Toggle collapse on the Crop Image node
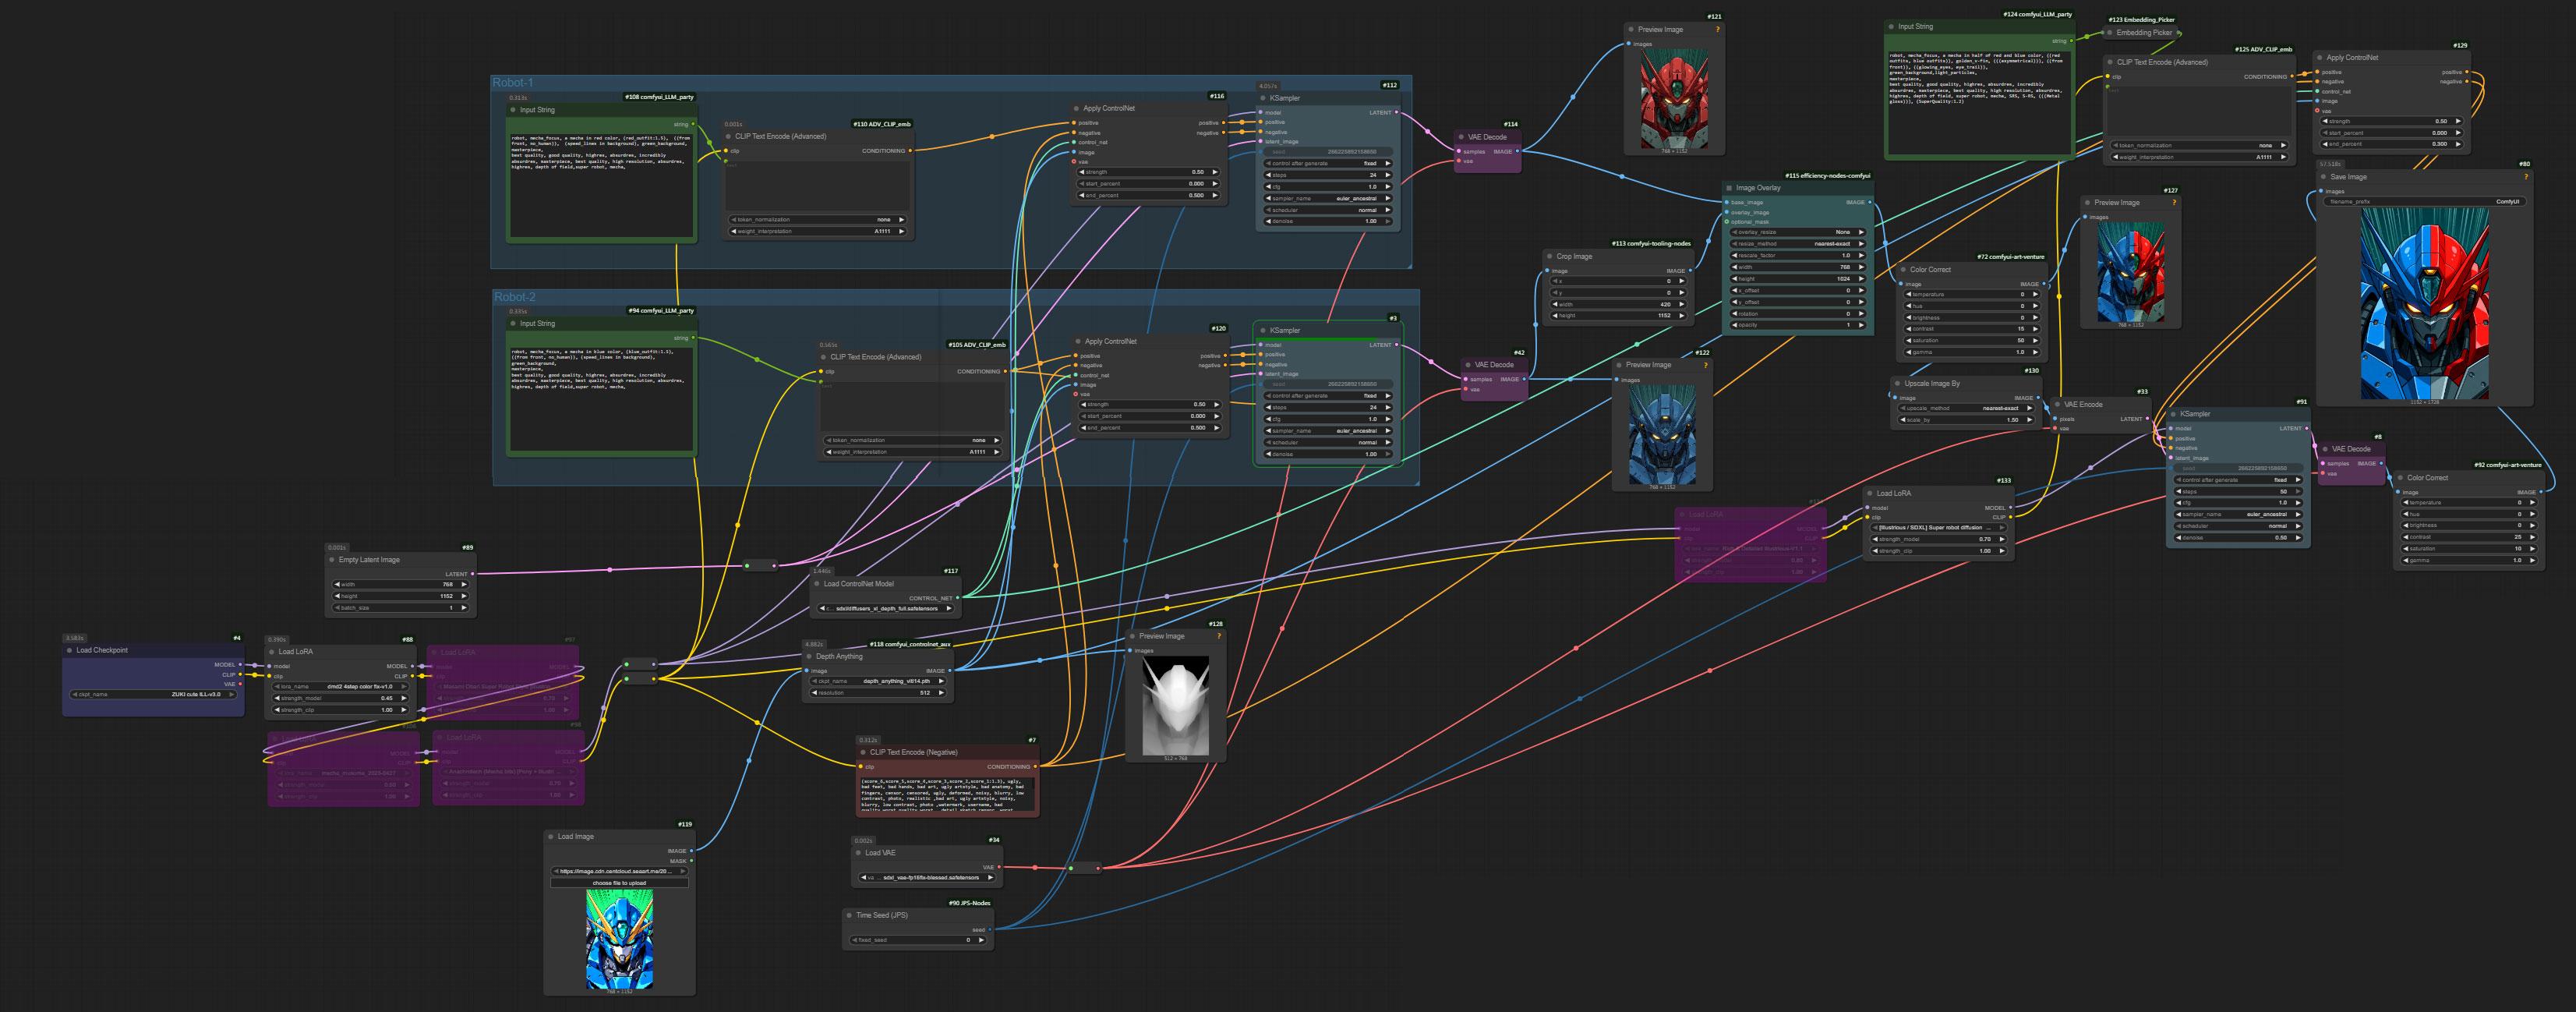This screenshot has height=1012, width=2576. coord(1549,257)
